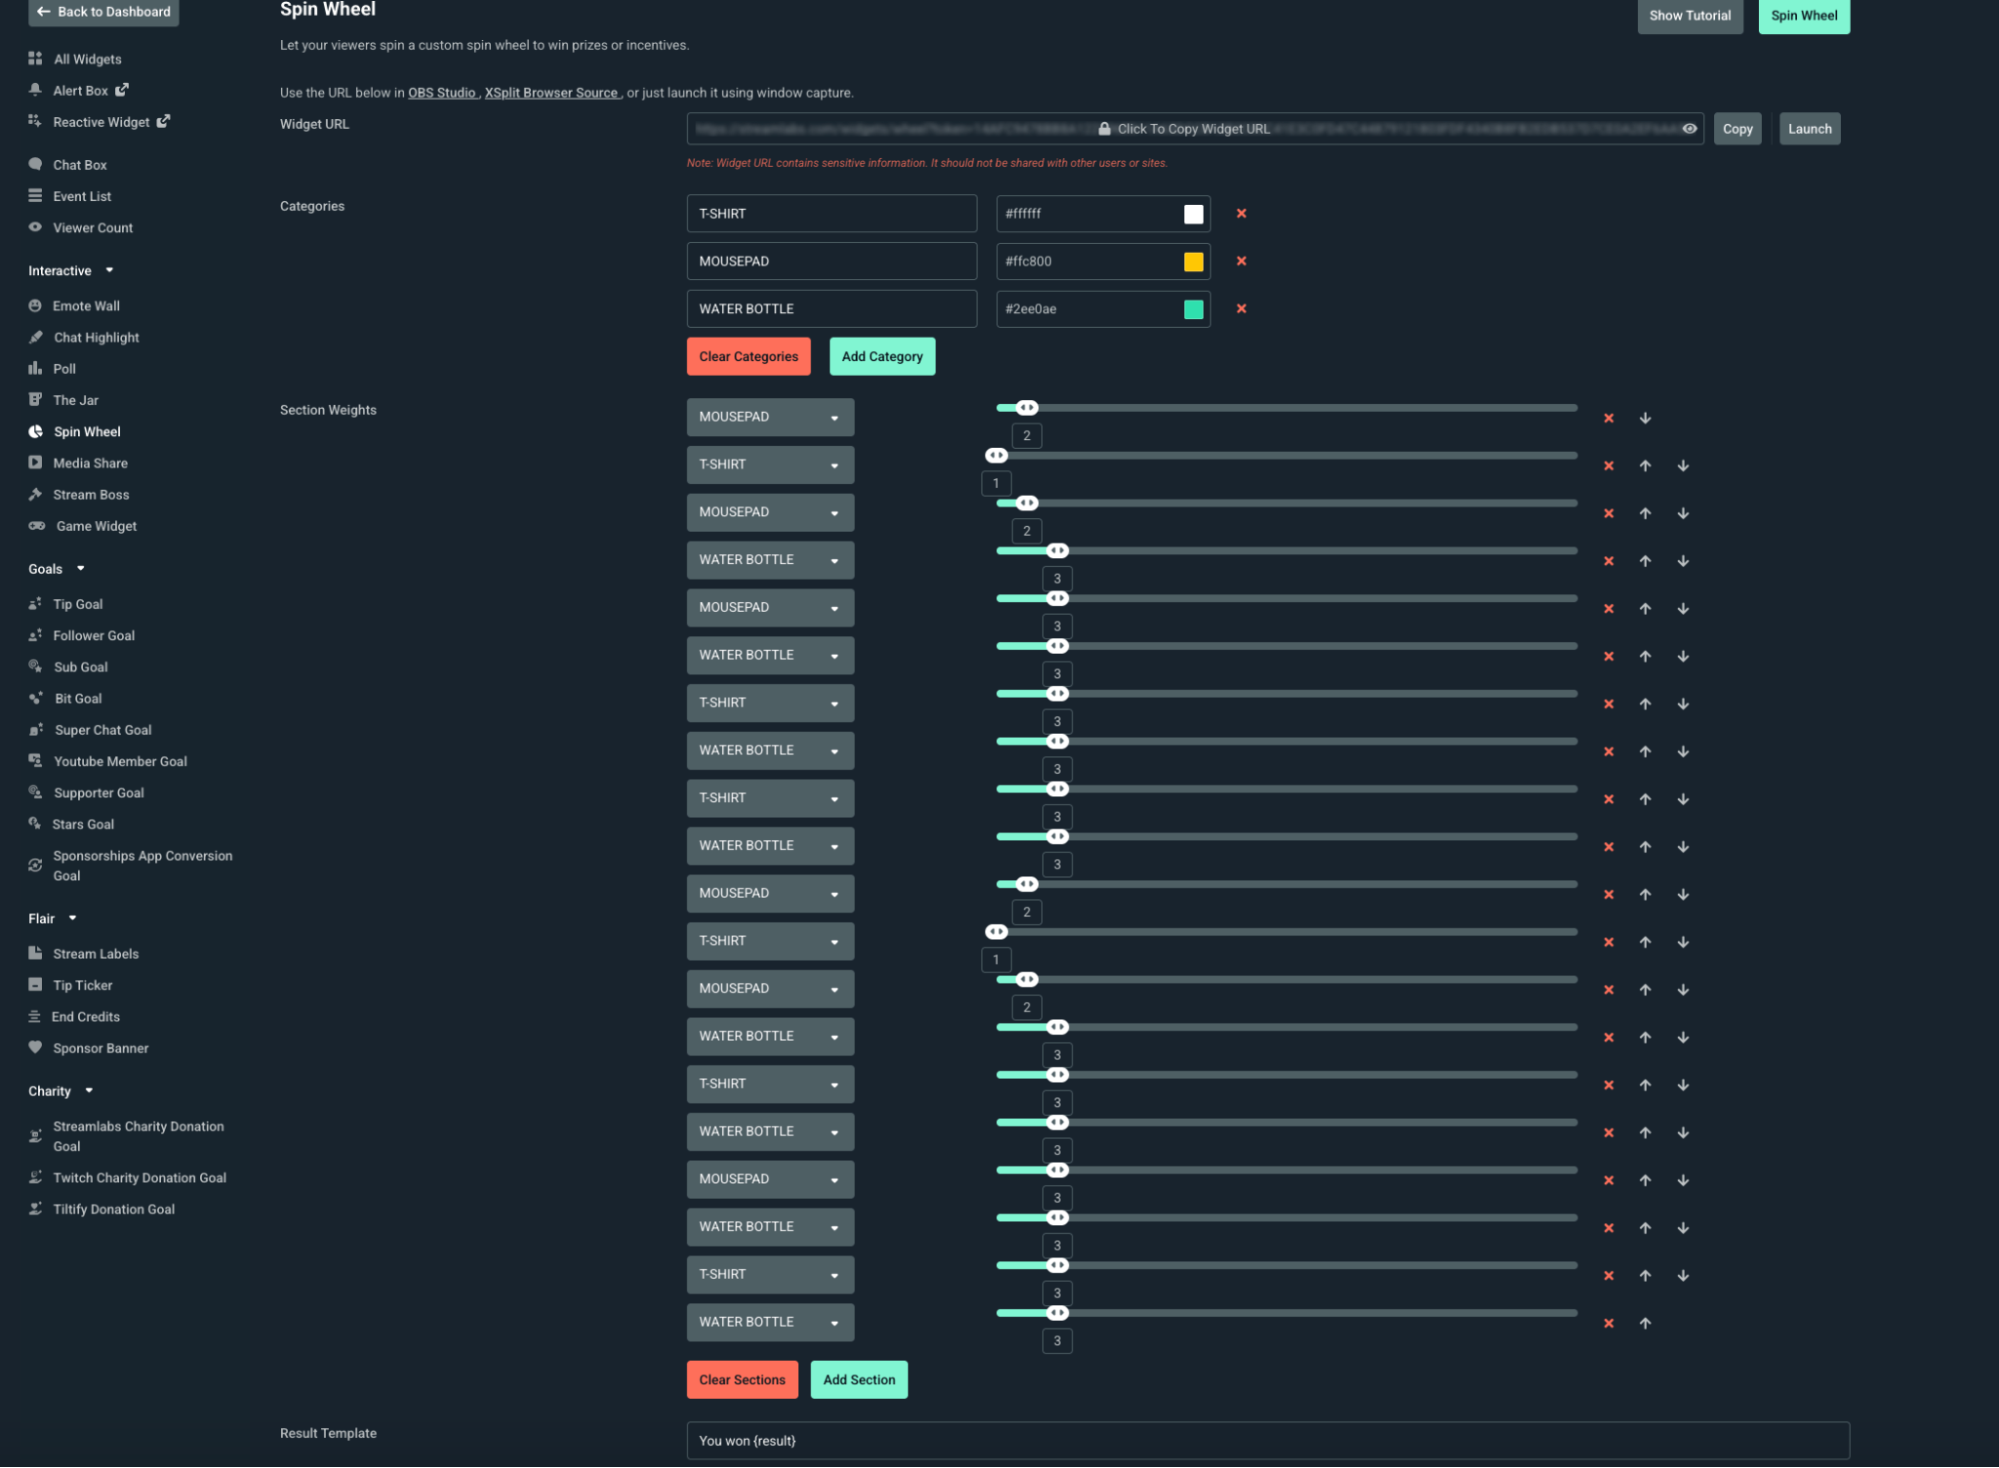The height and width of the screenshot is (1468, 1999).
Task: Select The Jar widget icon
Action: [35, 399]
